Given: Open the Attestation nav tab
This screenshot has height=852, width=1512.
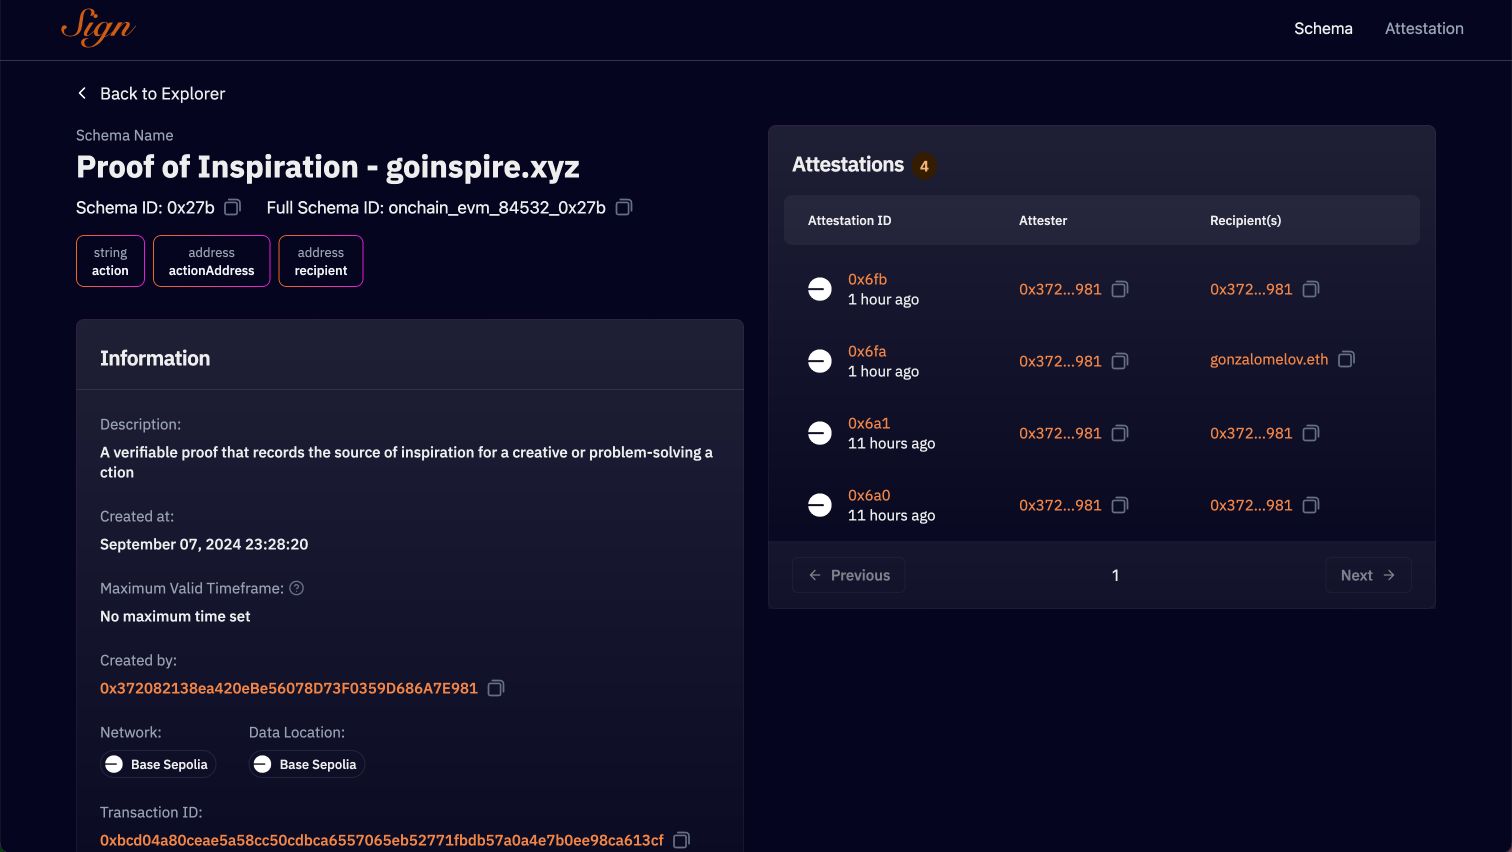Looking at the screenshot, I should coord(1424,28).
